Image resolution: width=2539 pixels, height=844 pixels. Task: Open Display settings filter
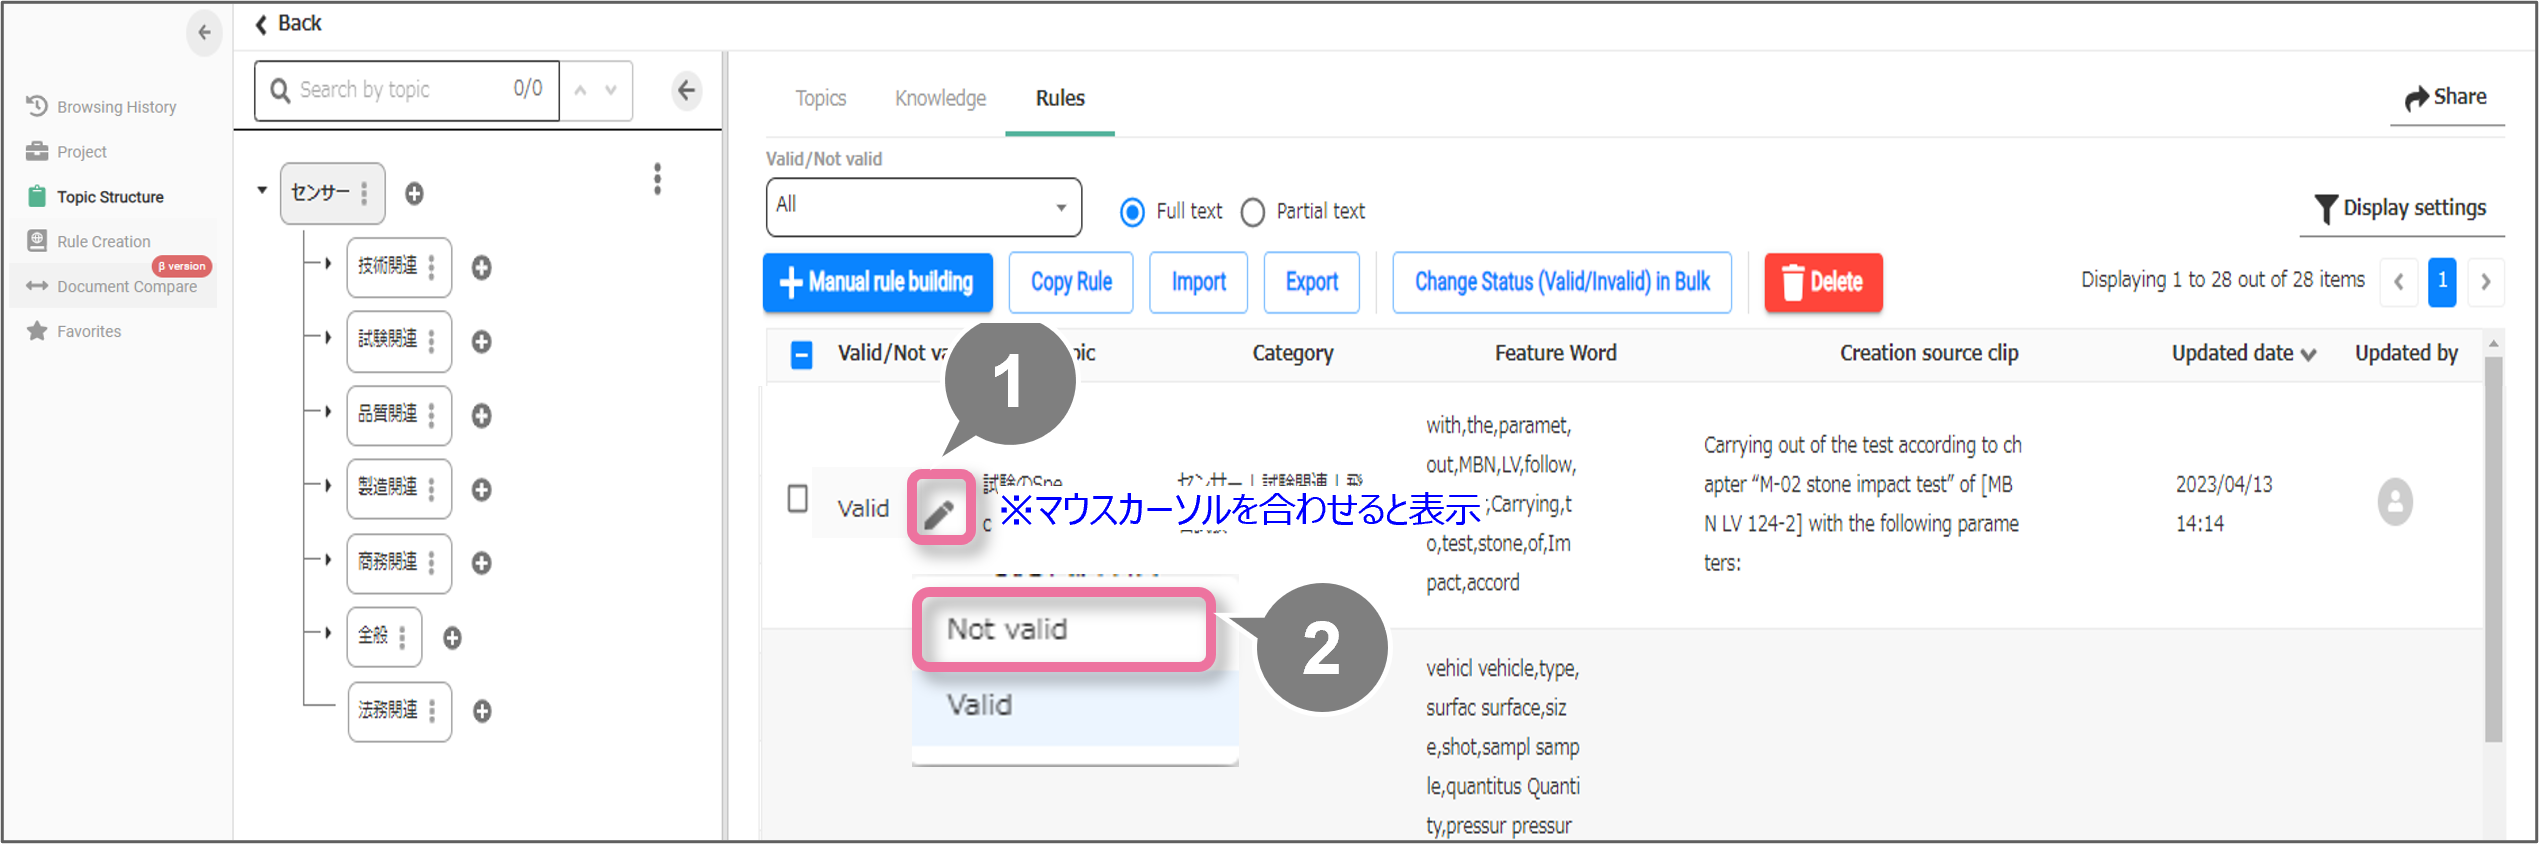pyautogui.click(x=2400, y=208)
